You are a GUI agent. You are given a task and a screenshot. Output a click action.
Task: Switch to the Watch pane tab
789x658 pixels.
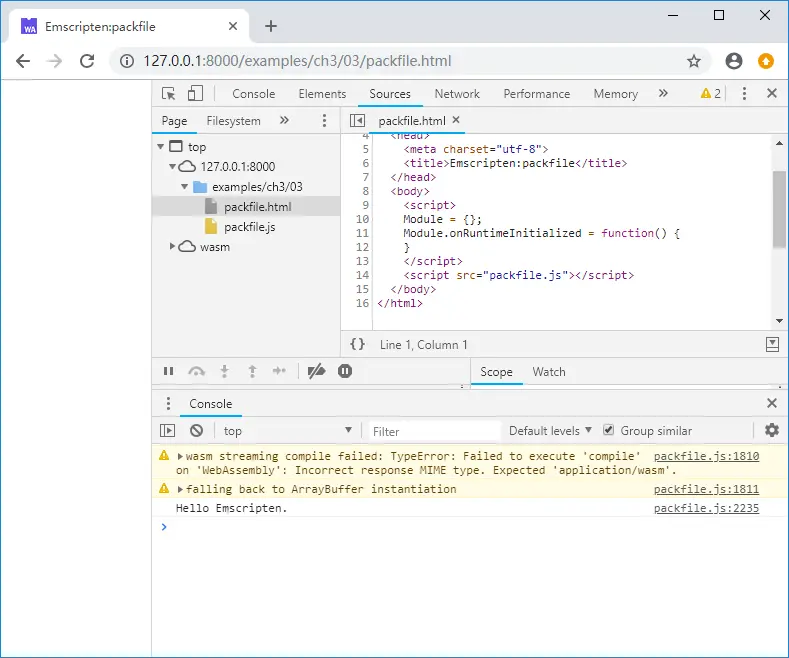[x=549, y=372]
